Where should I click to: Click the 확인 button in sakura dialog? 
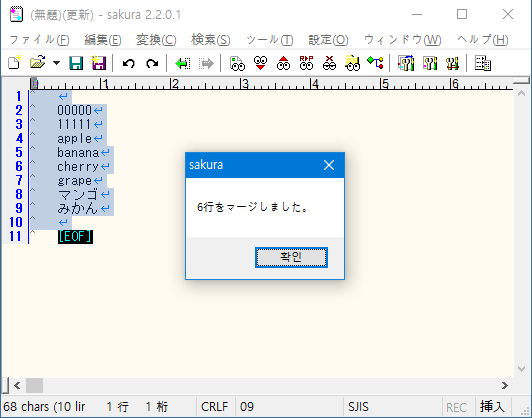tap(291, 257)
